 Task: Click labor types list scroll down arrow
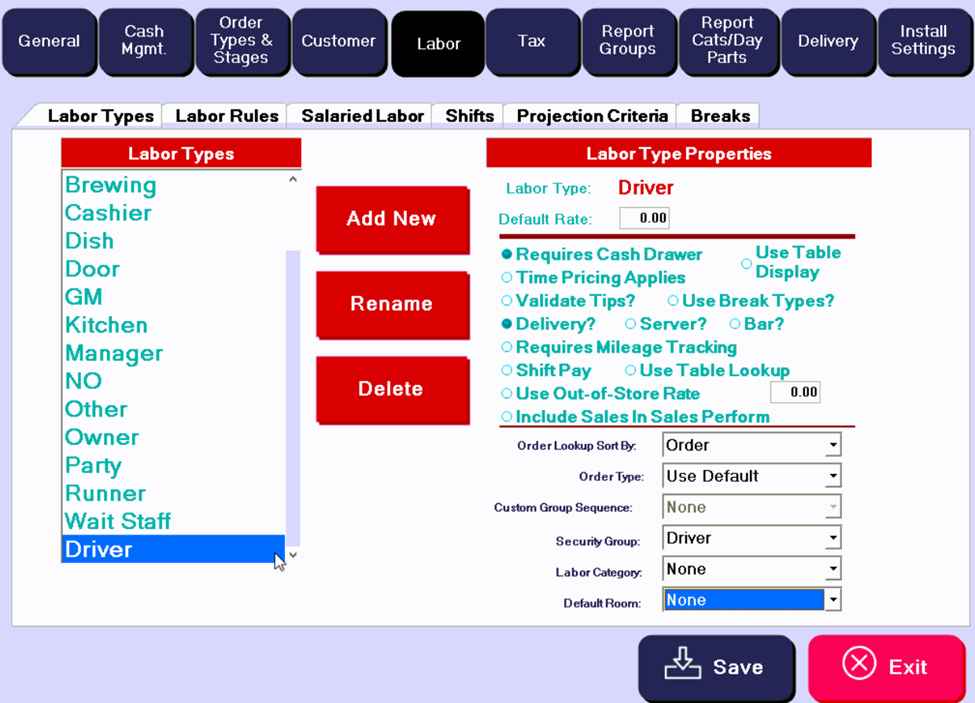(293, 555)
